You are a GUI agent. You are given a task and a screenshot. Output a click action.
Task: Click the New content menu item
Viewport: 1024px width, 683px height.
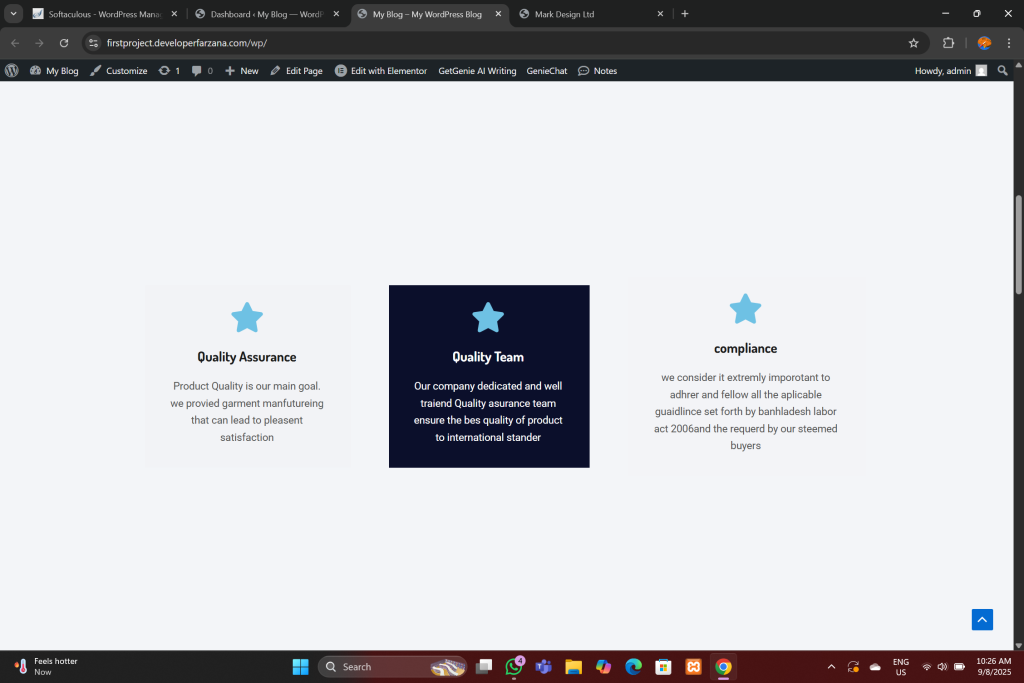242,71
